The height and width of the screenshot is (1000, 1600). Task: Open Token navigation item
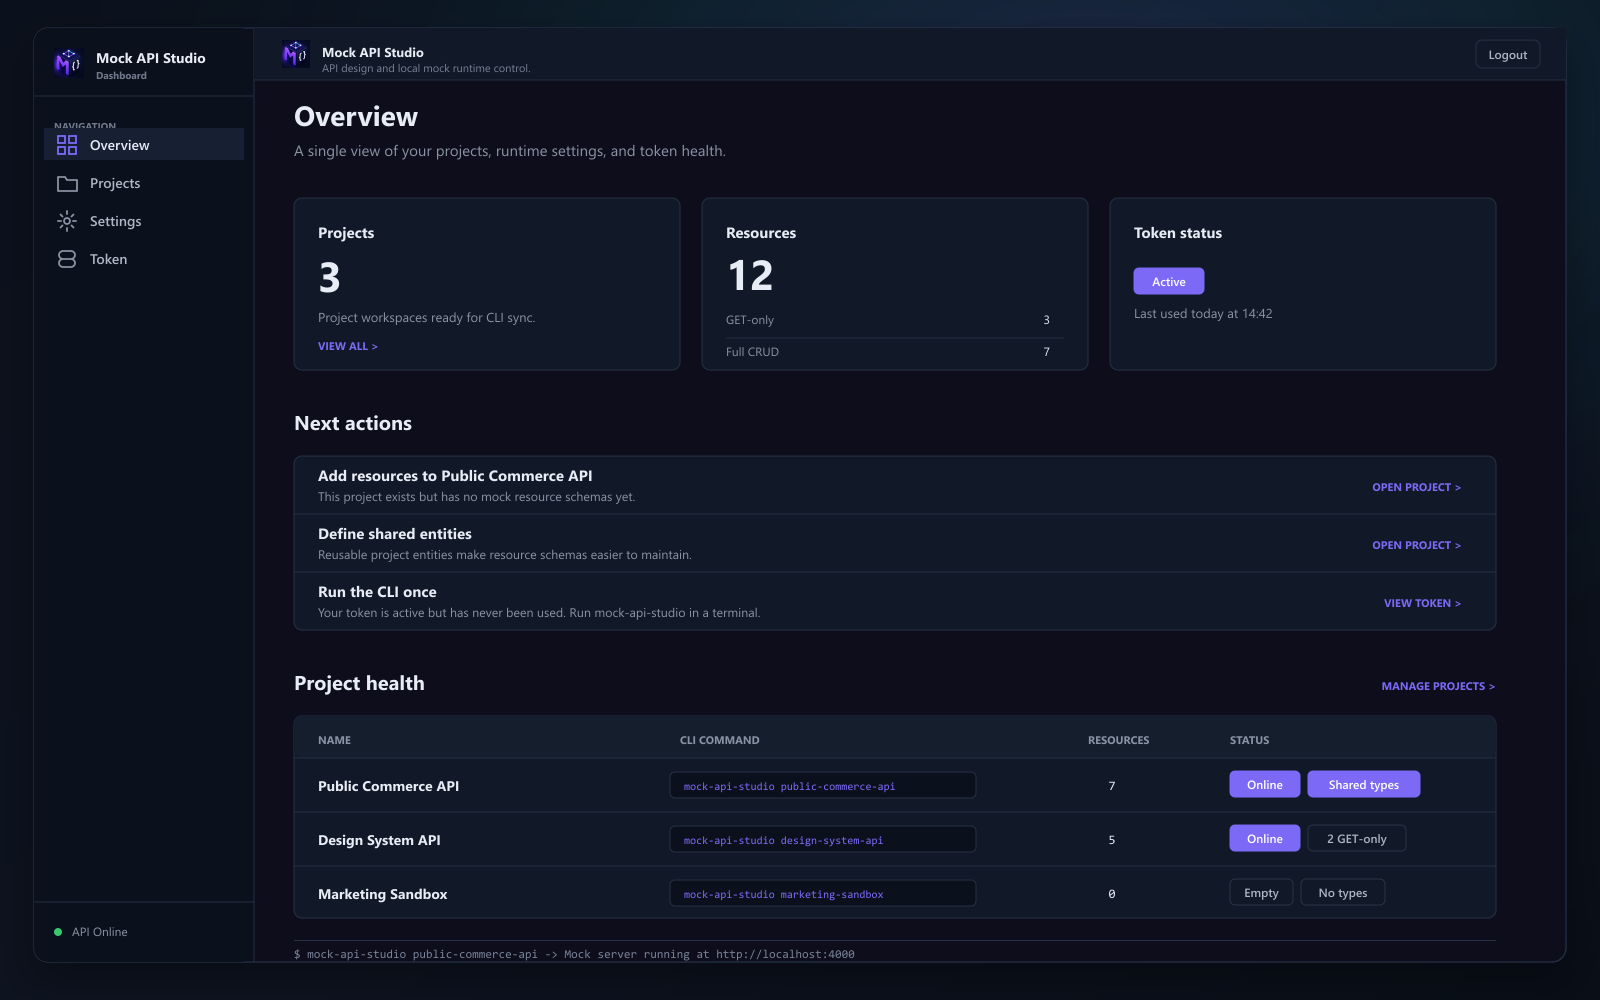click(144, 259)
